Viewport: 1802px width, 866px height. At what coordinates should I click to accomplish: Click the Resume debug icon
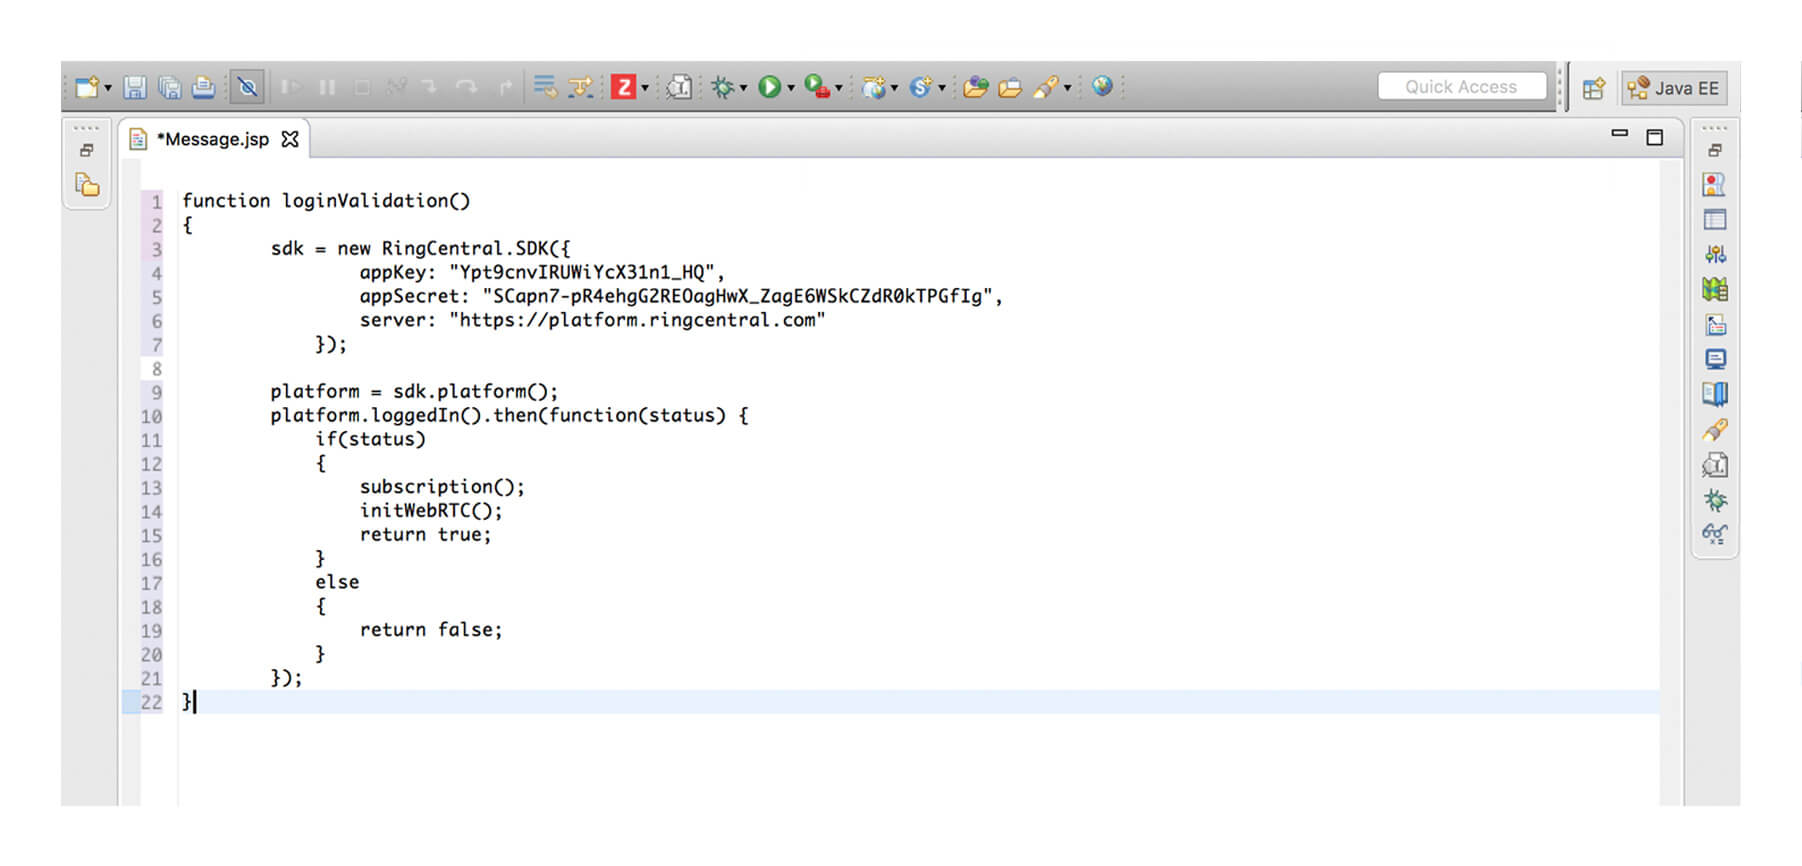click(291, 88)
